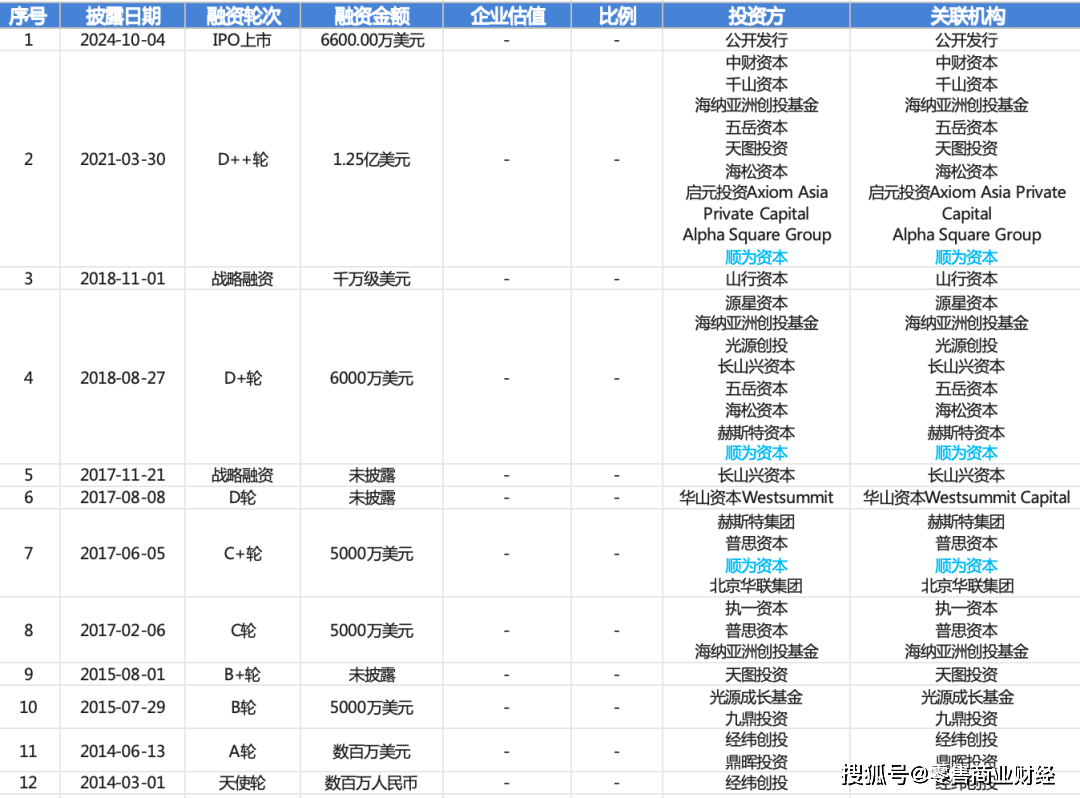Viewport: 1080px width, 798px height.
Task: Select 千山资本 in the 投资方 column
Action: (x=756, y=84)
